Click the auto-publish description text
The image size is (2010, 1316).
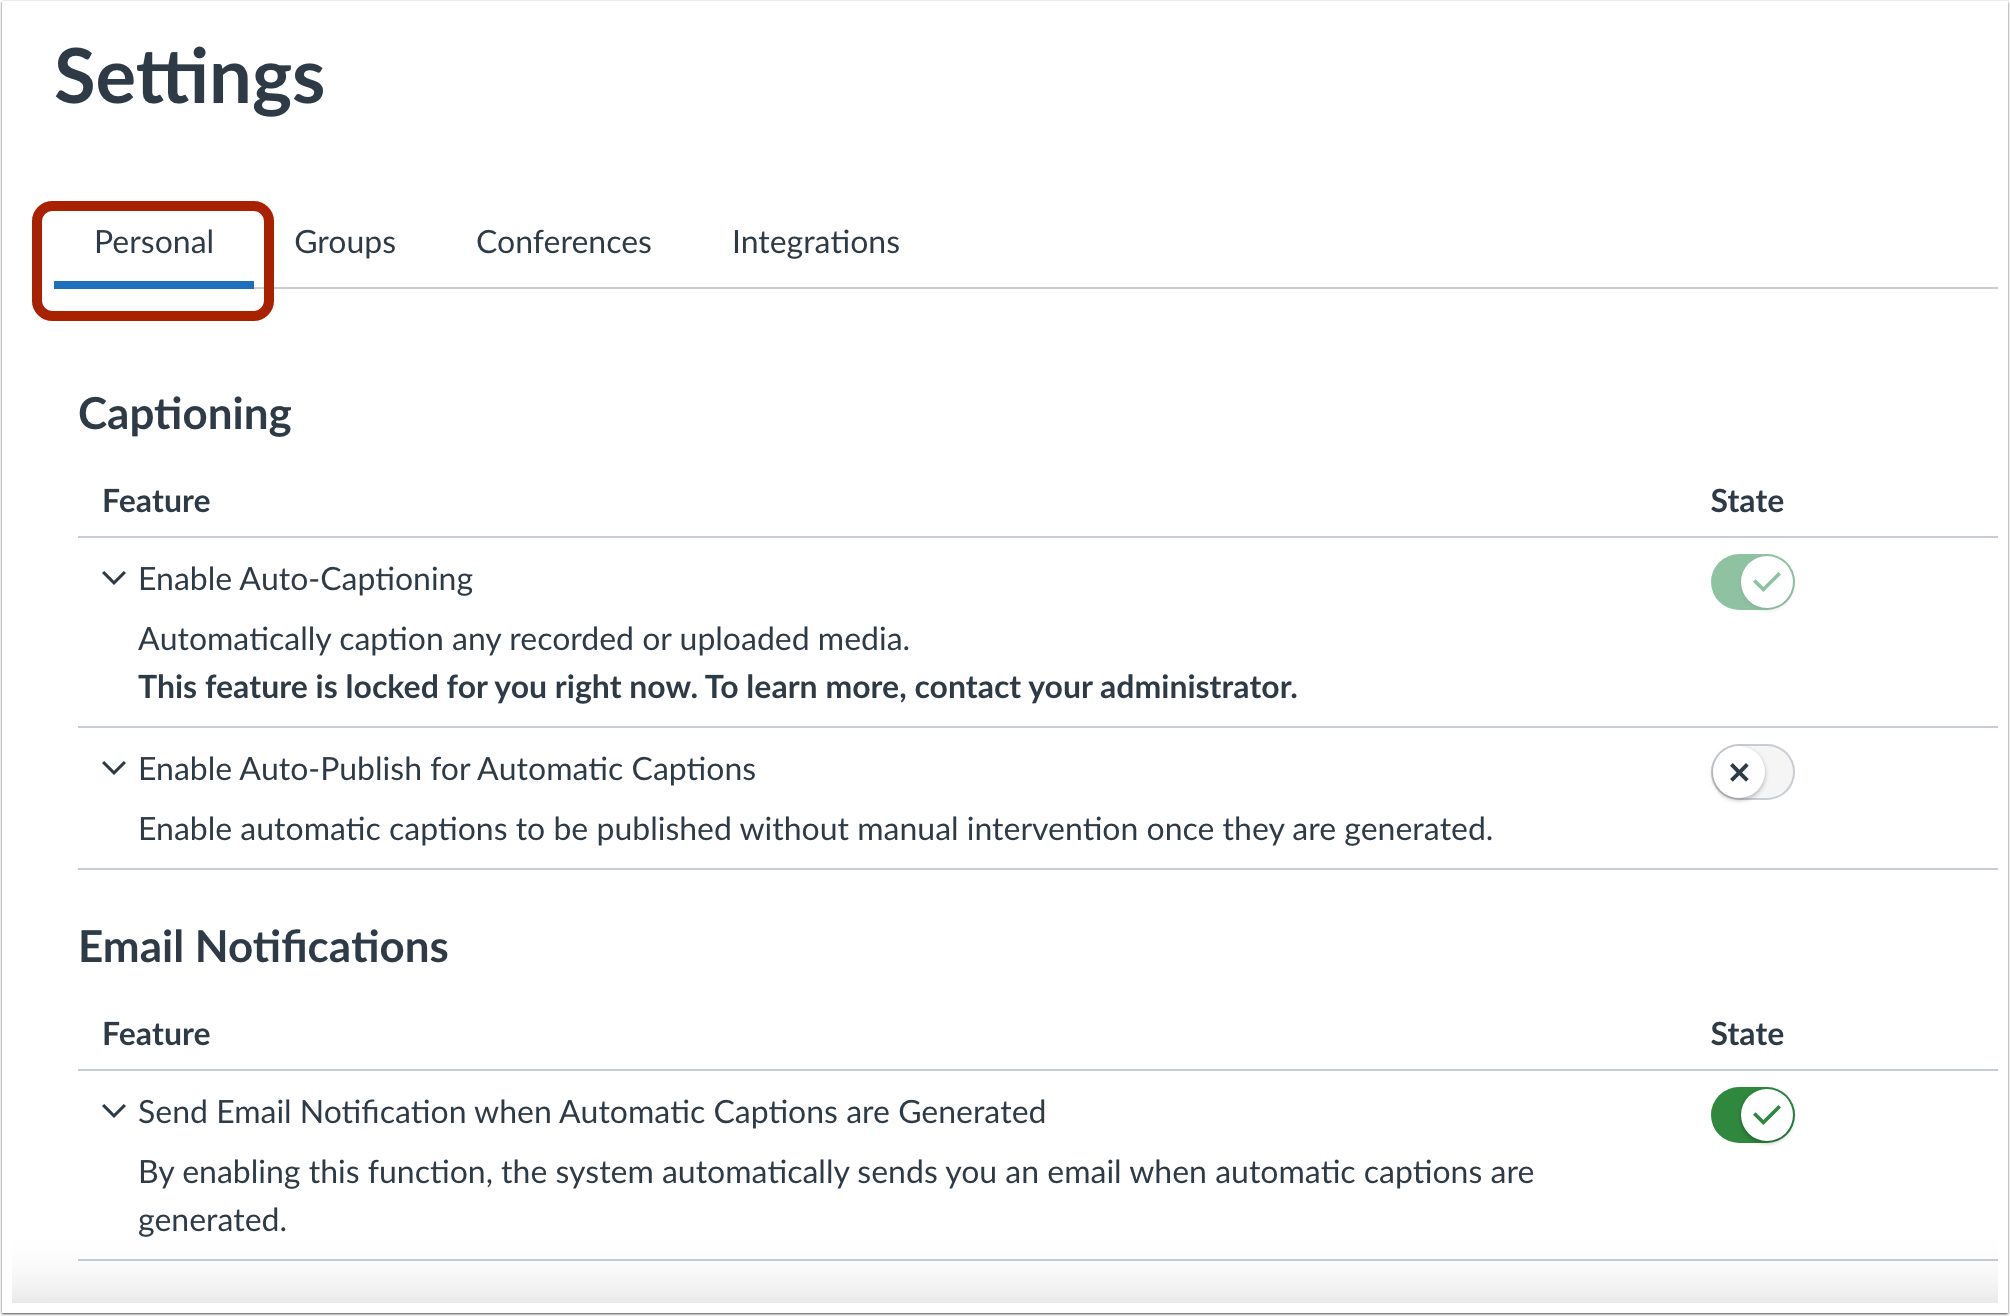815,829
